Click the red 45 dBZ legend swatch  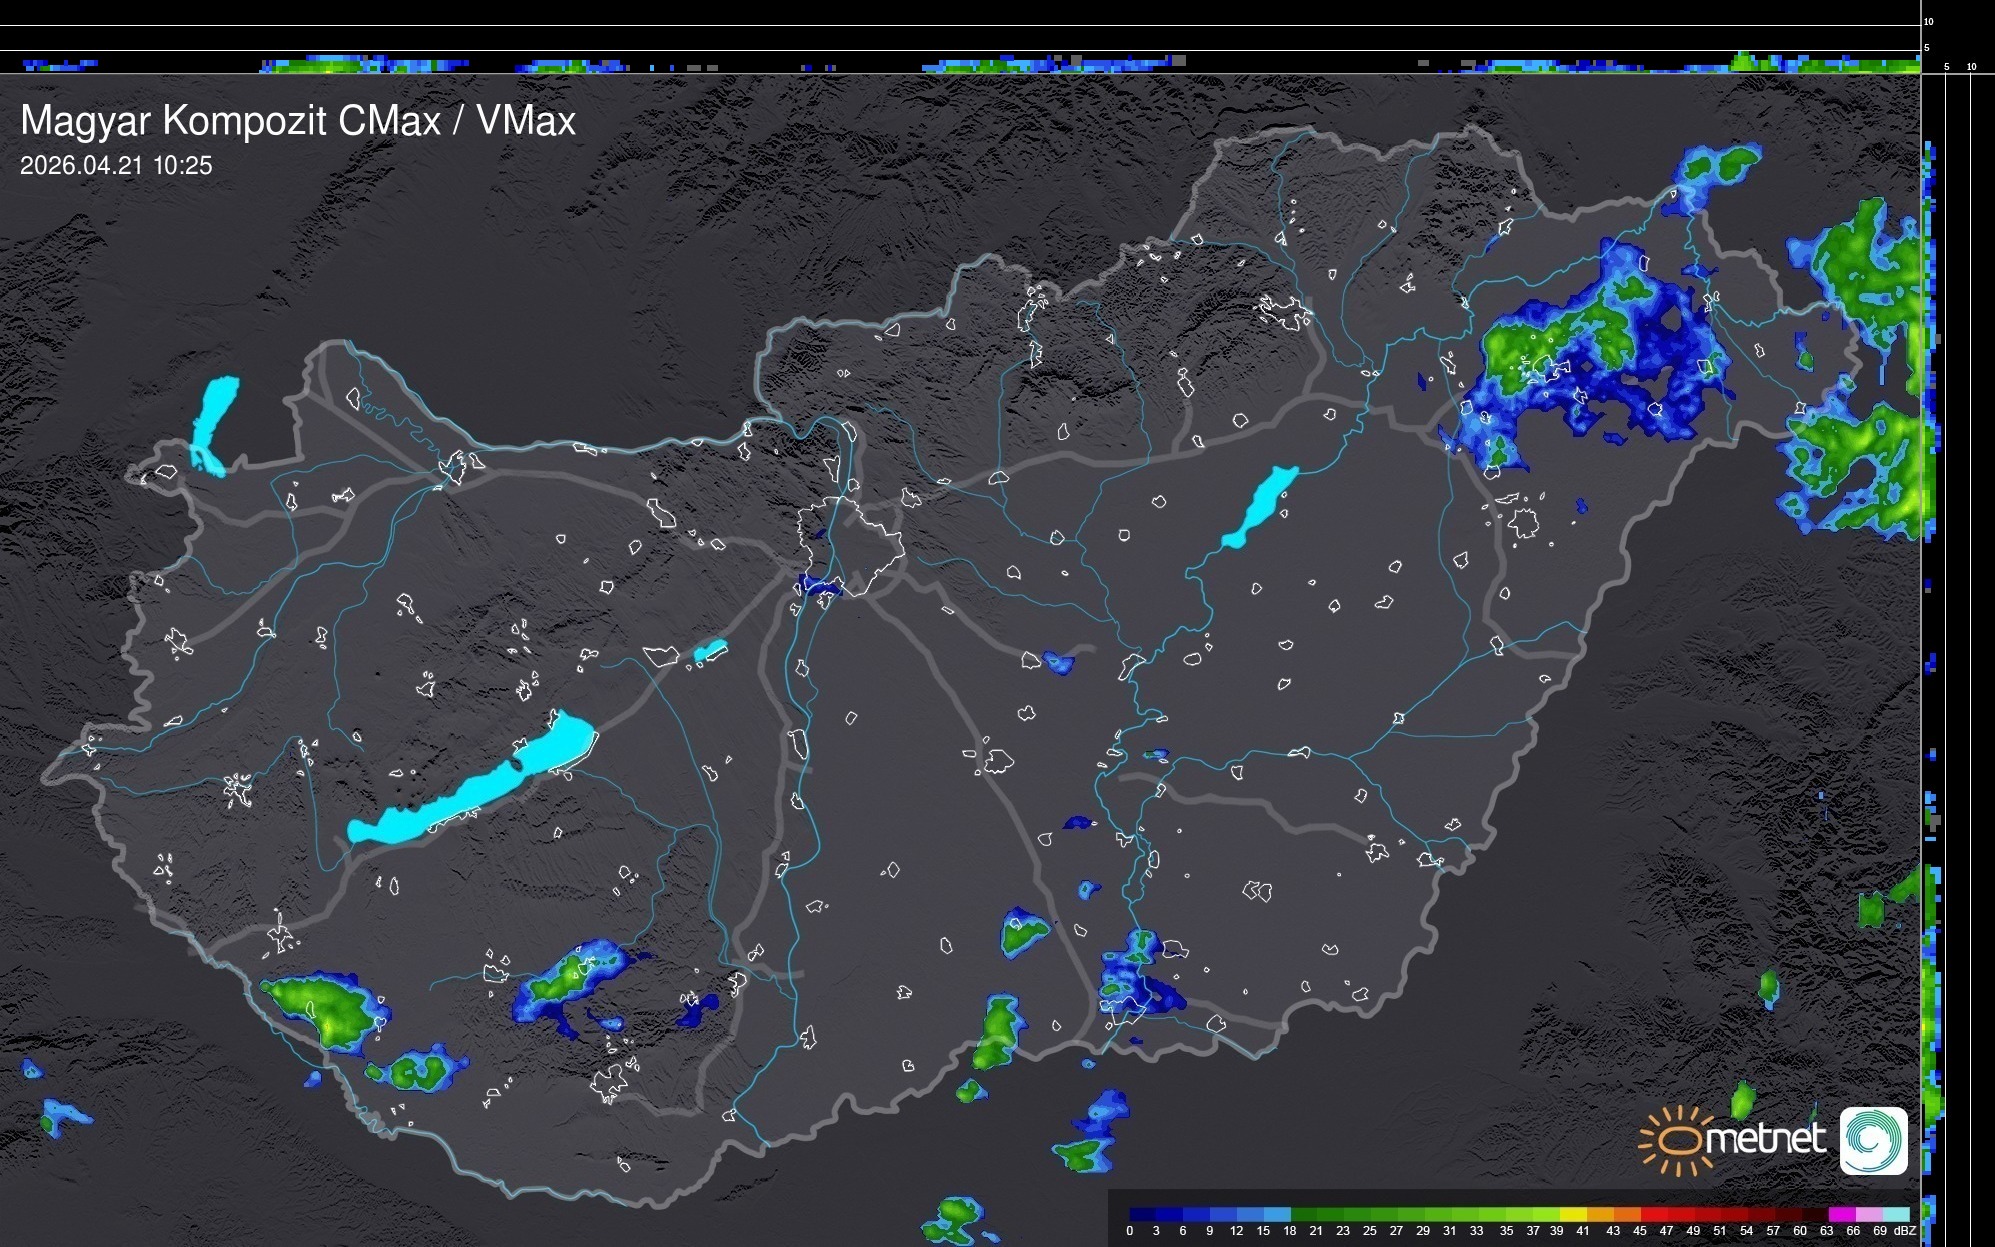pyautogui.click(x=1652, y=1214)
